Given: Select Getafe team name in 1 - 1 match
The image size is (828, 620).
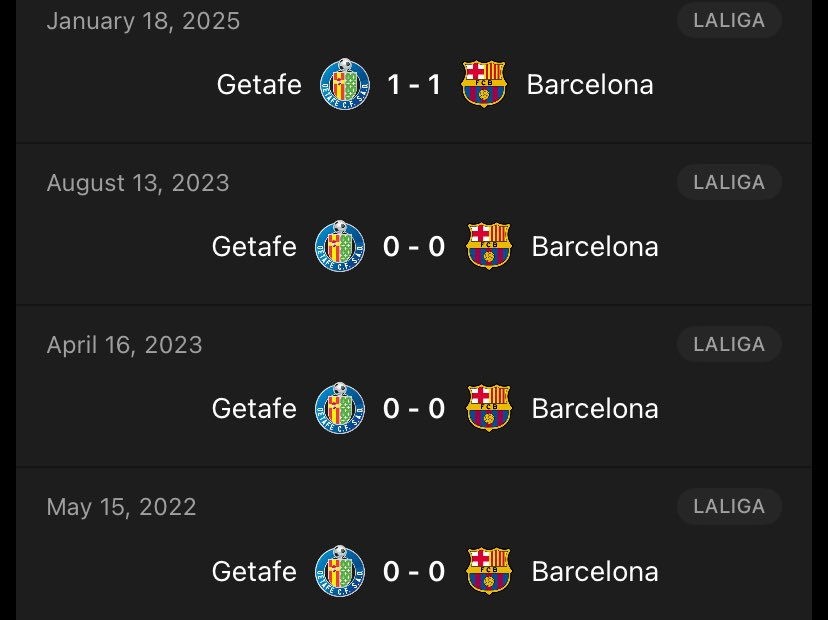Looking at the screenshot, I should tap(259, 84).
